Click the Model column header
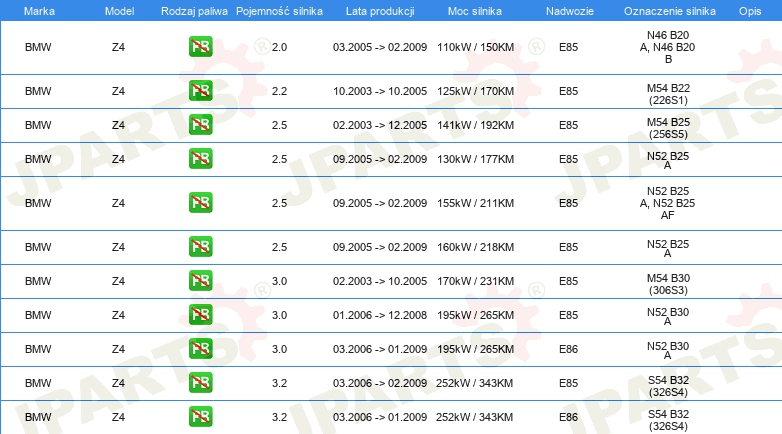782x434 pixels. [x=119, y=11]
